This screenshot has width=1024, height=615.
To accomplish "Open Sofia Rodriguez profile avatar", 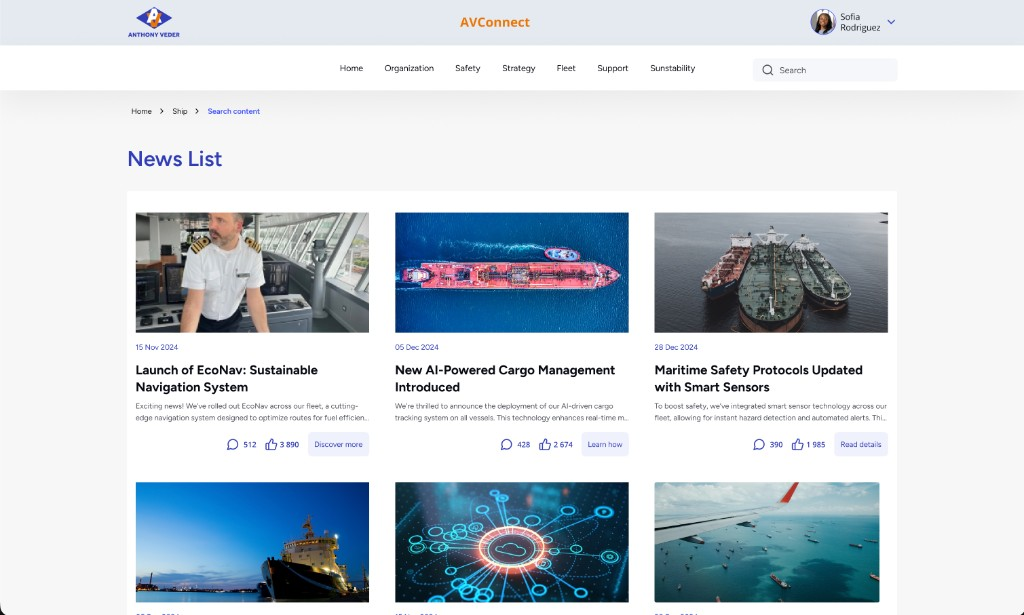I will [823, 22].
